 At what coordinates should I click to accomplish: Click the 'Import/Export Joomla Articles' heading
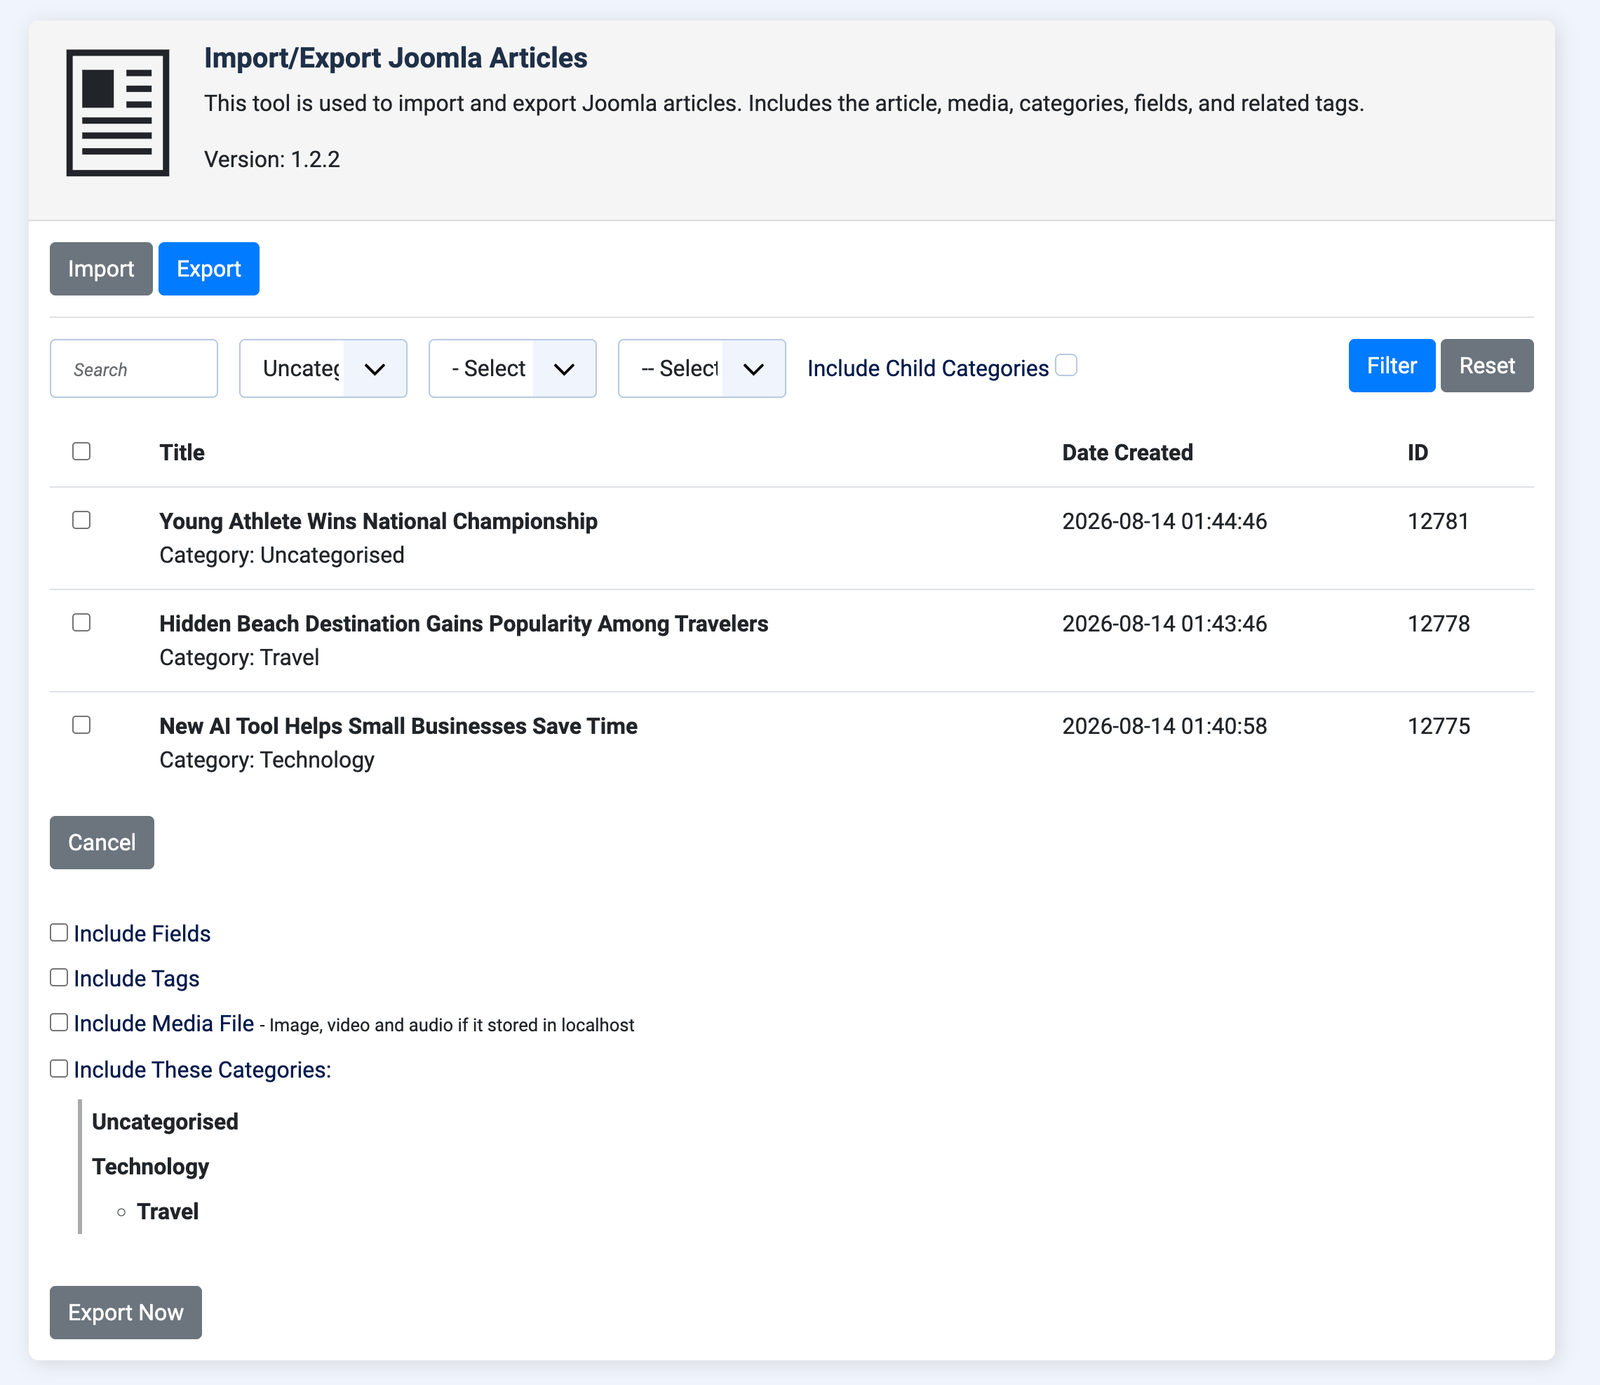pyautogui.click(x=396, y=58)
